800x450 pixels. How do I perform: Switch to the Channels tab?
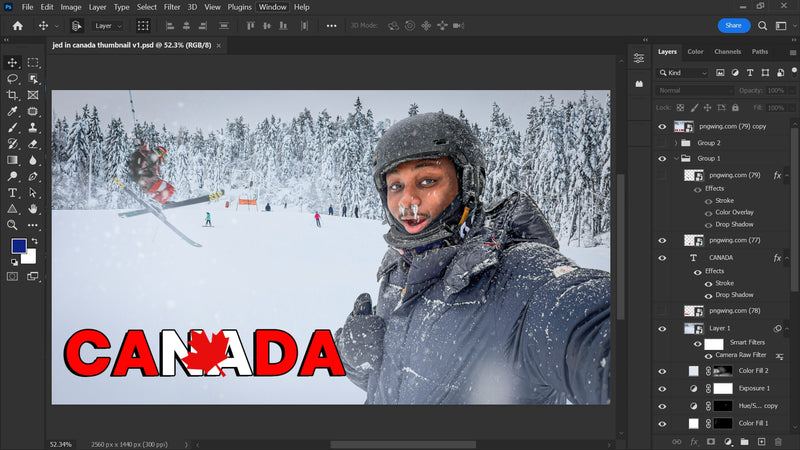pos(727,52)
